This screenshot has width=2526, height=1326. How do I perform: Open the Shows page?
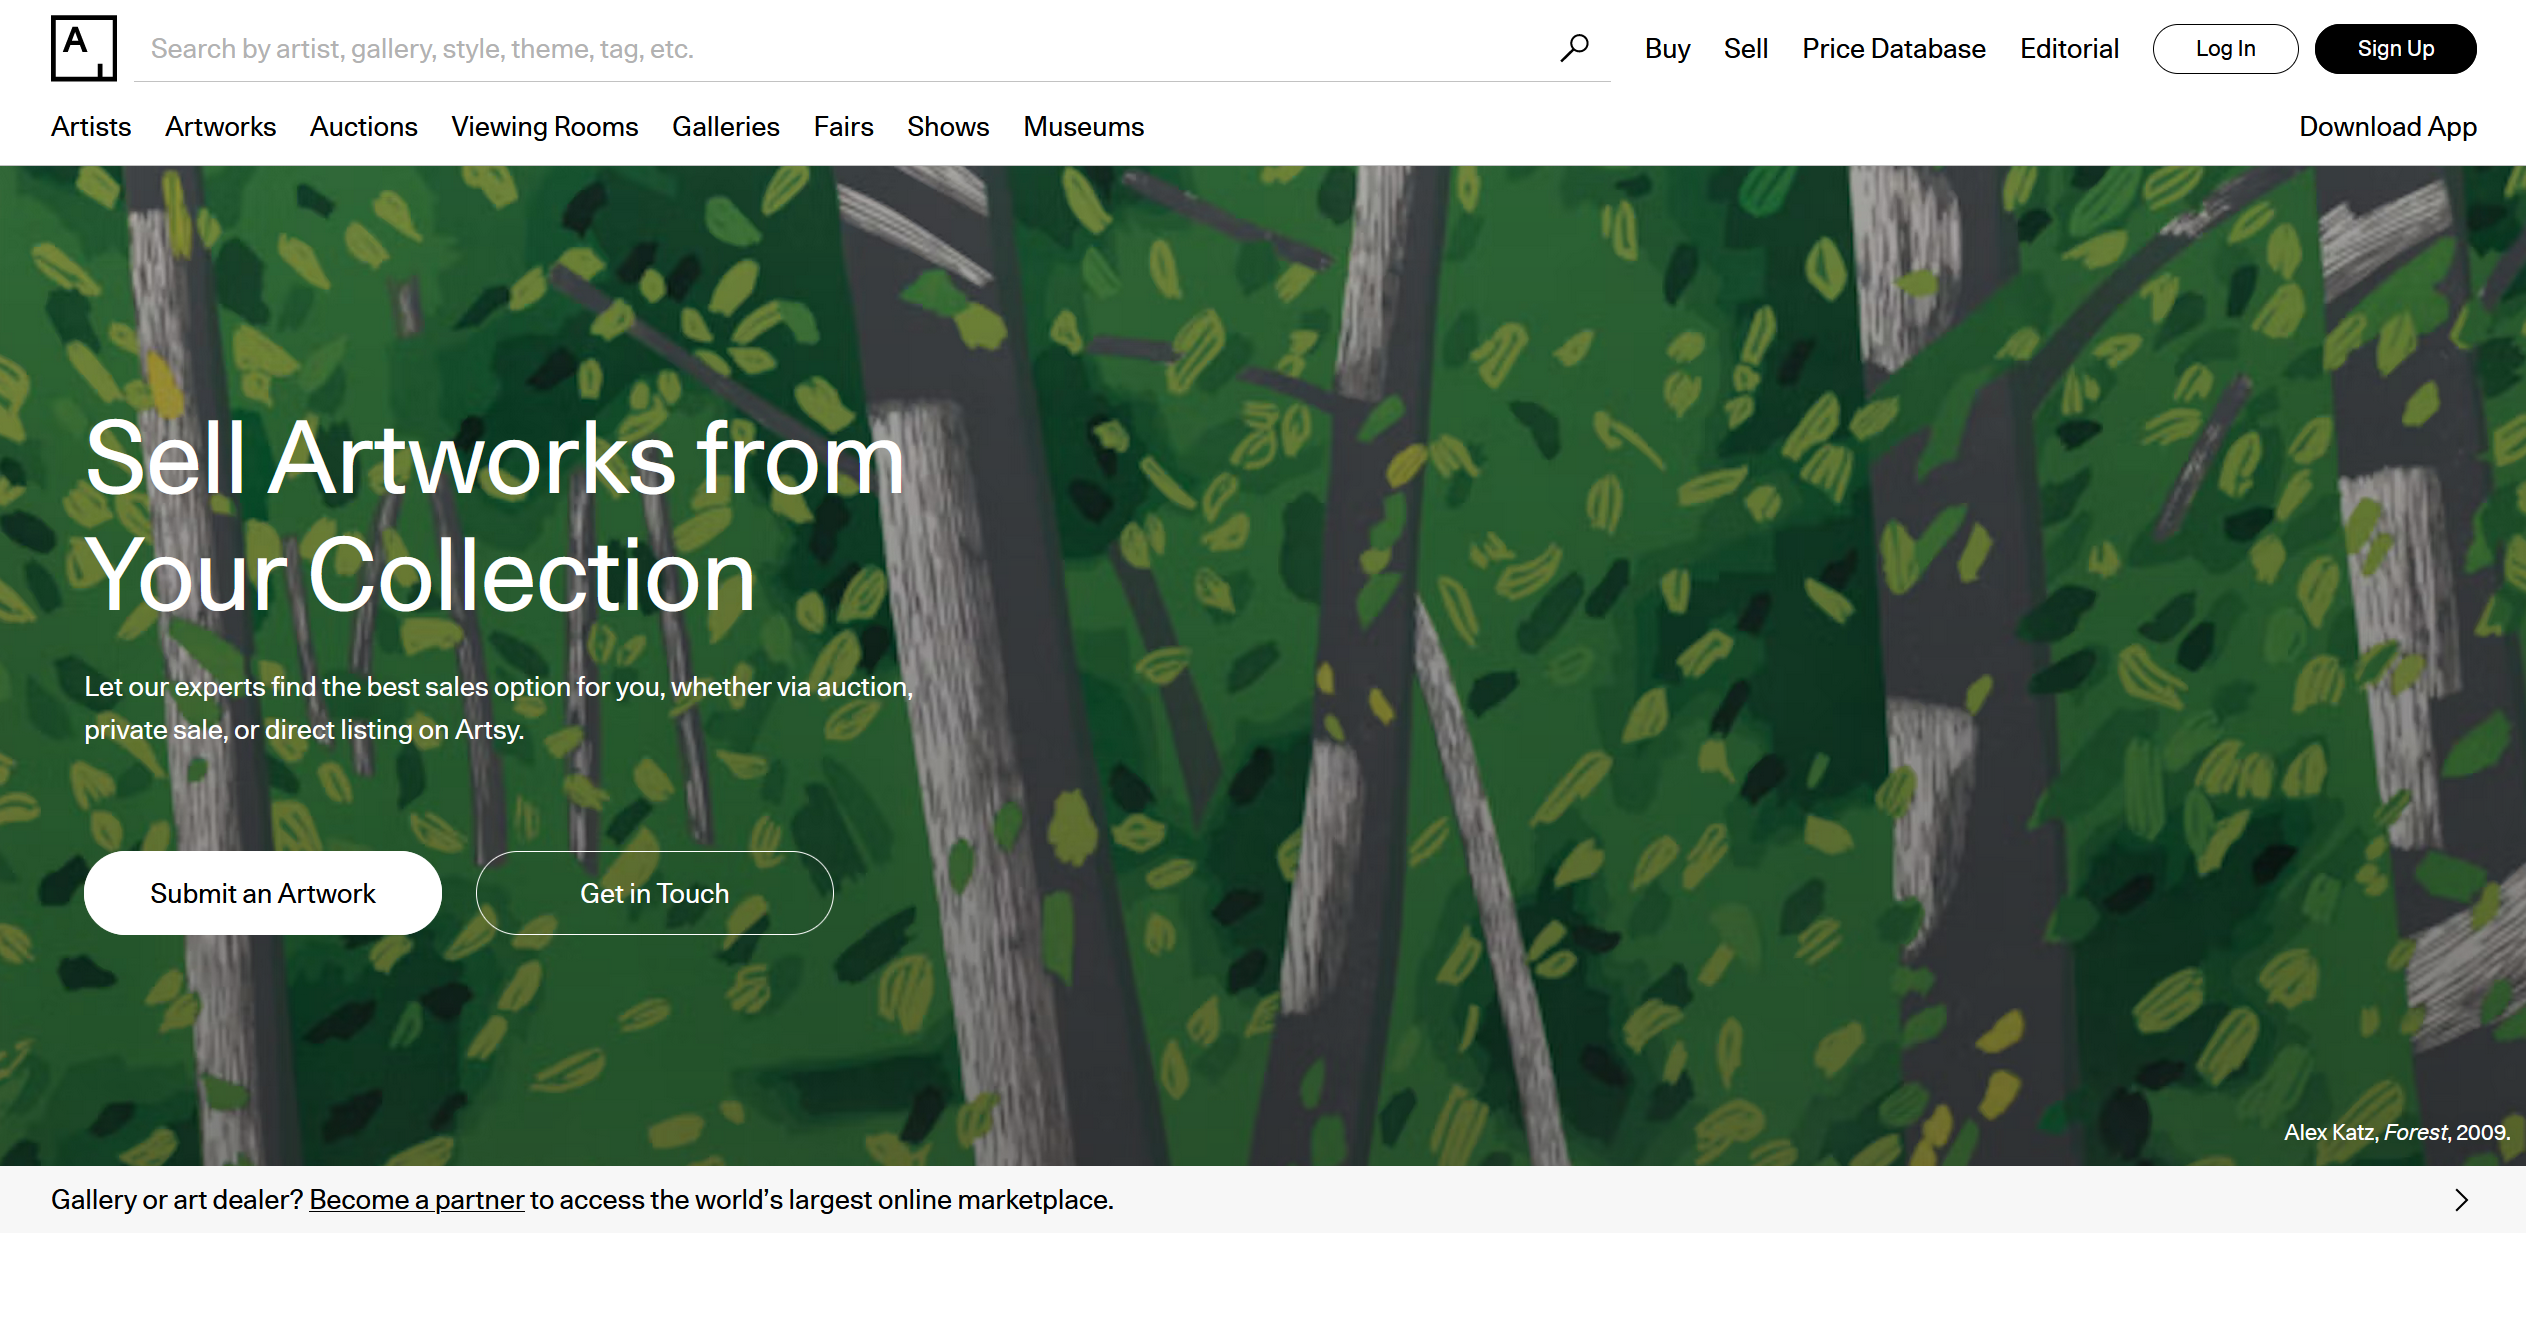(948, 126)
